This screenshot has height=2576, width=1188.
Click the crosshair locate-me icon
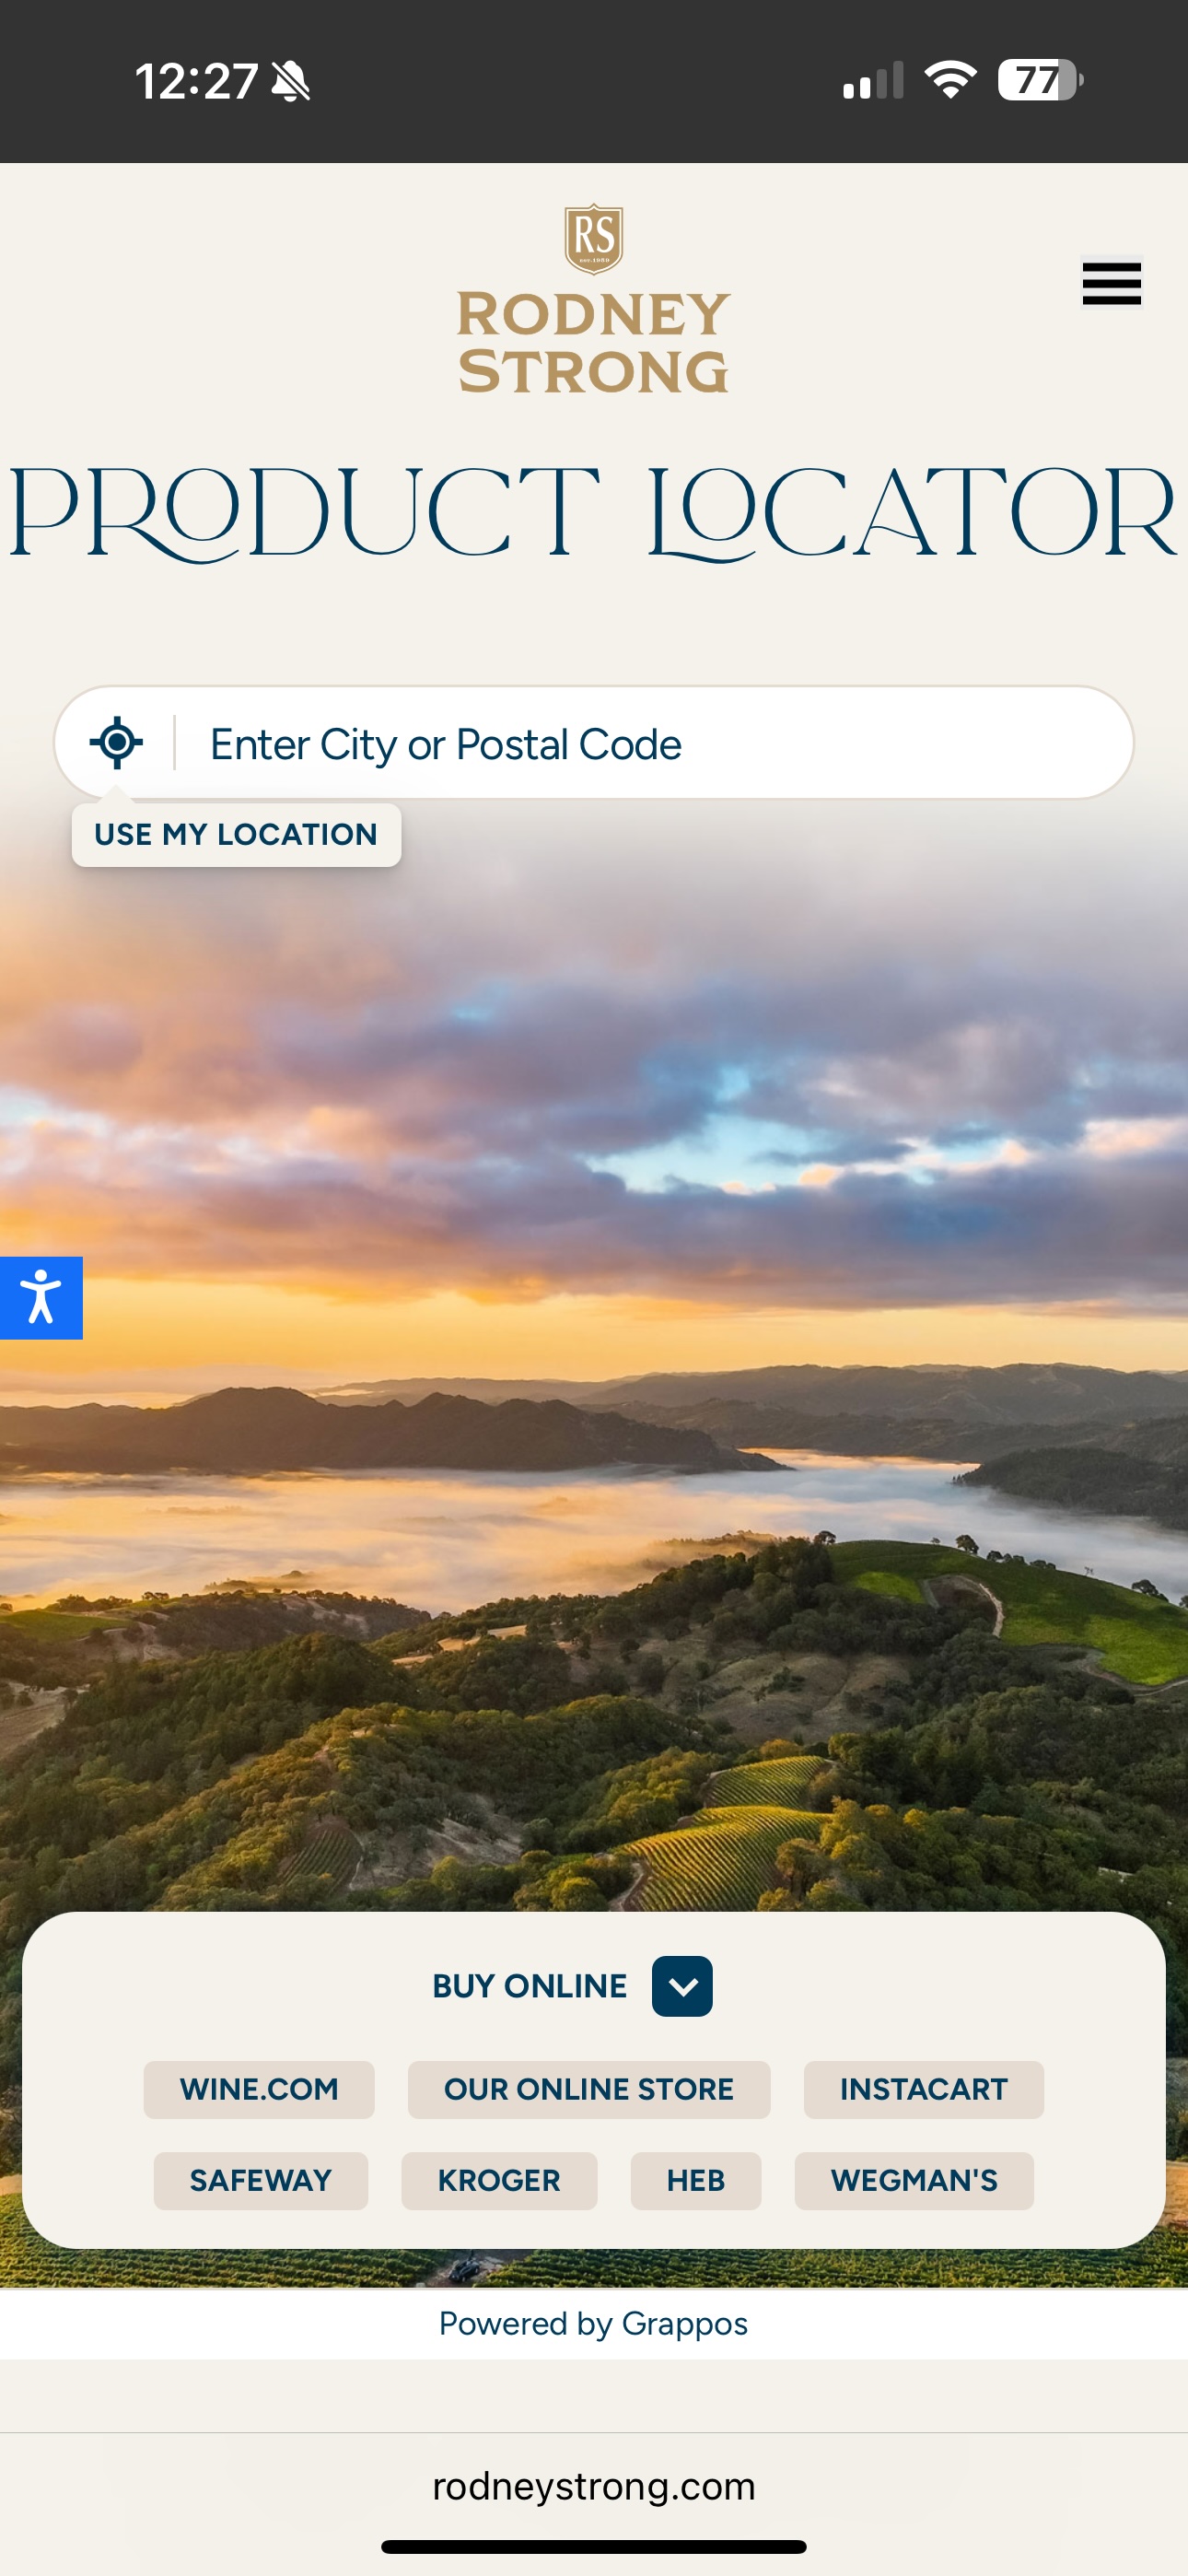[117, 743]
